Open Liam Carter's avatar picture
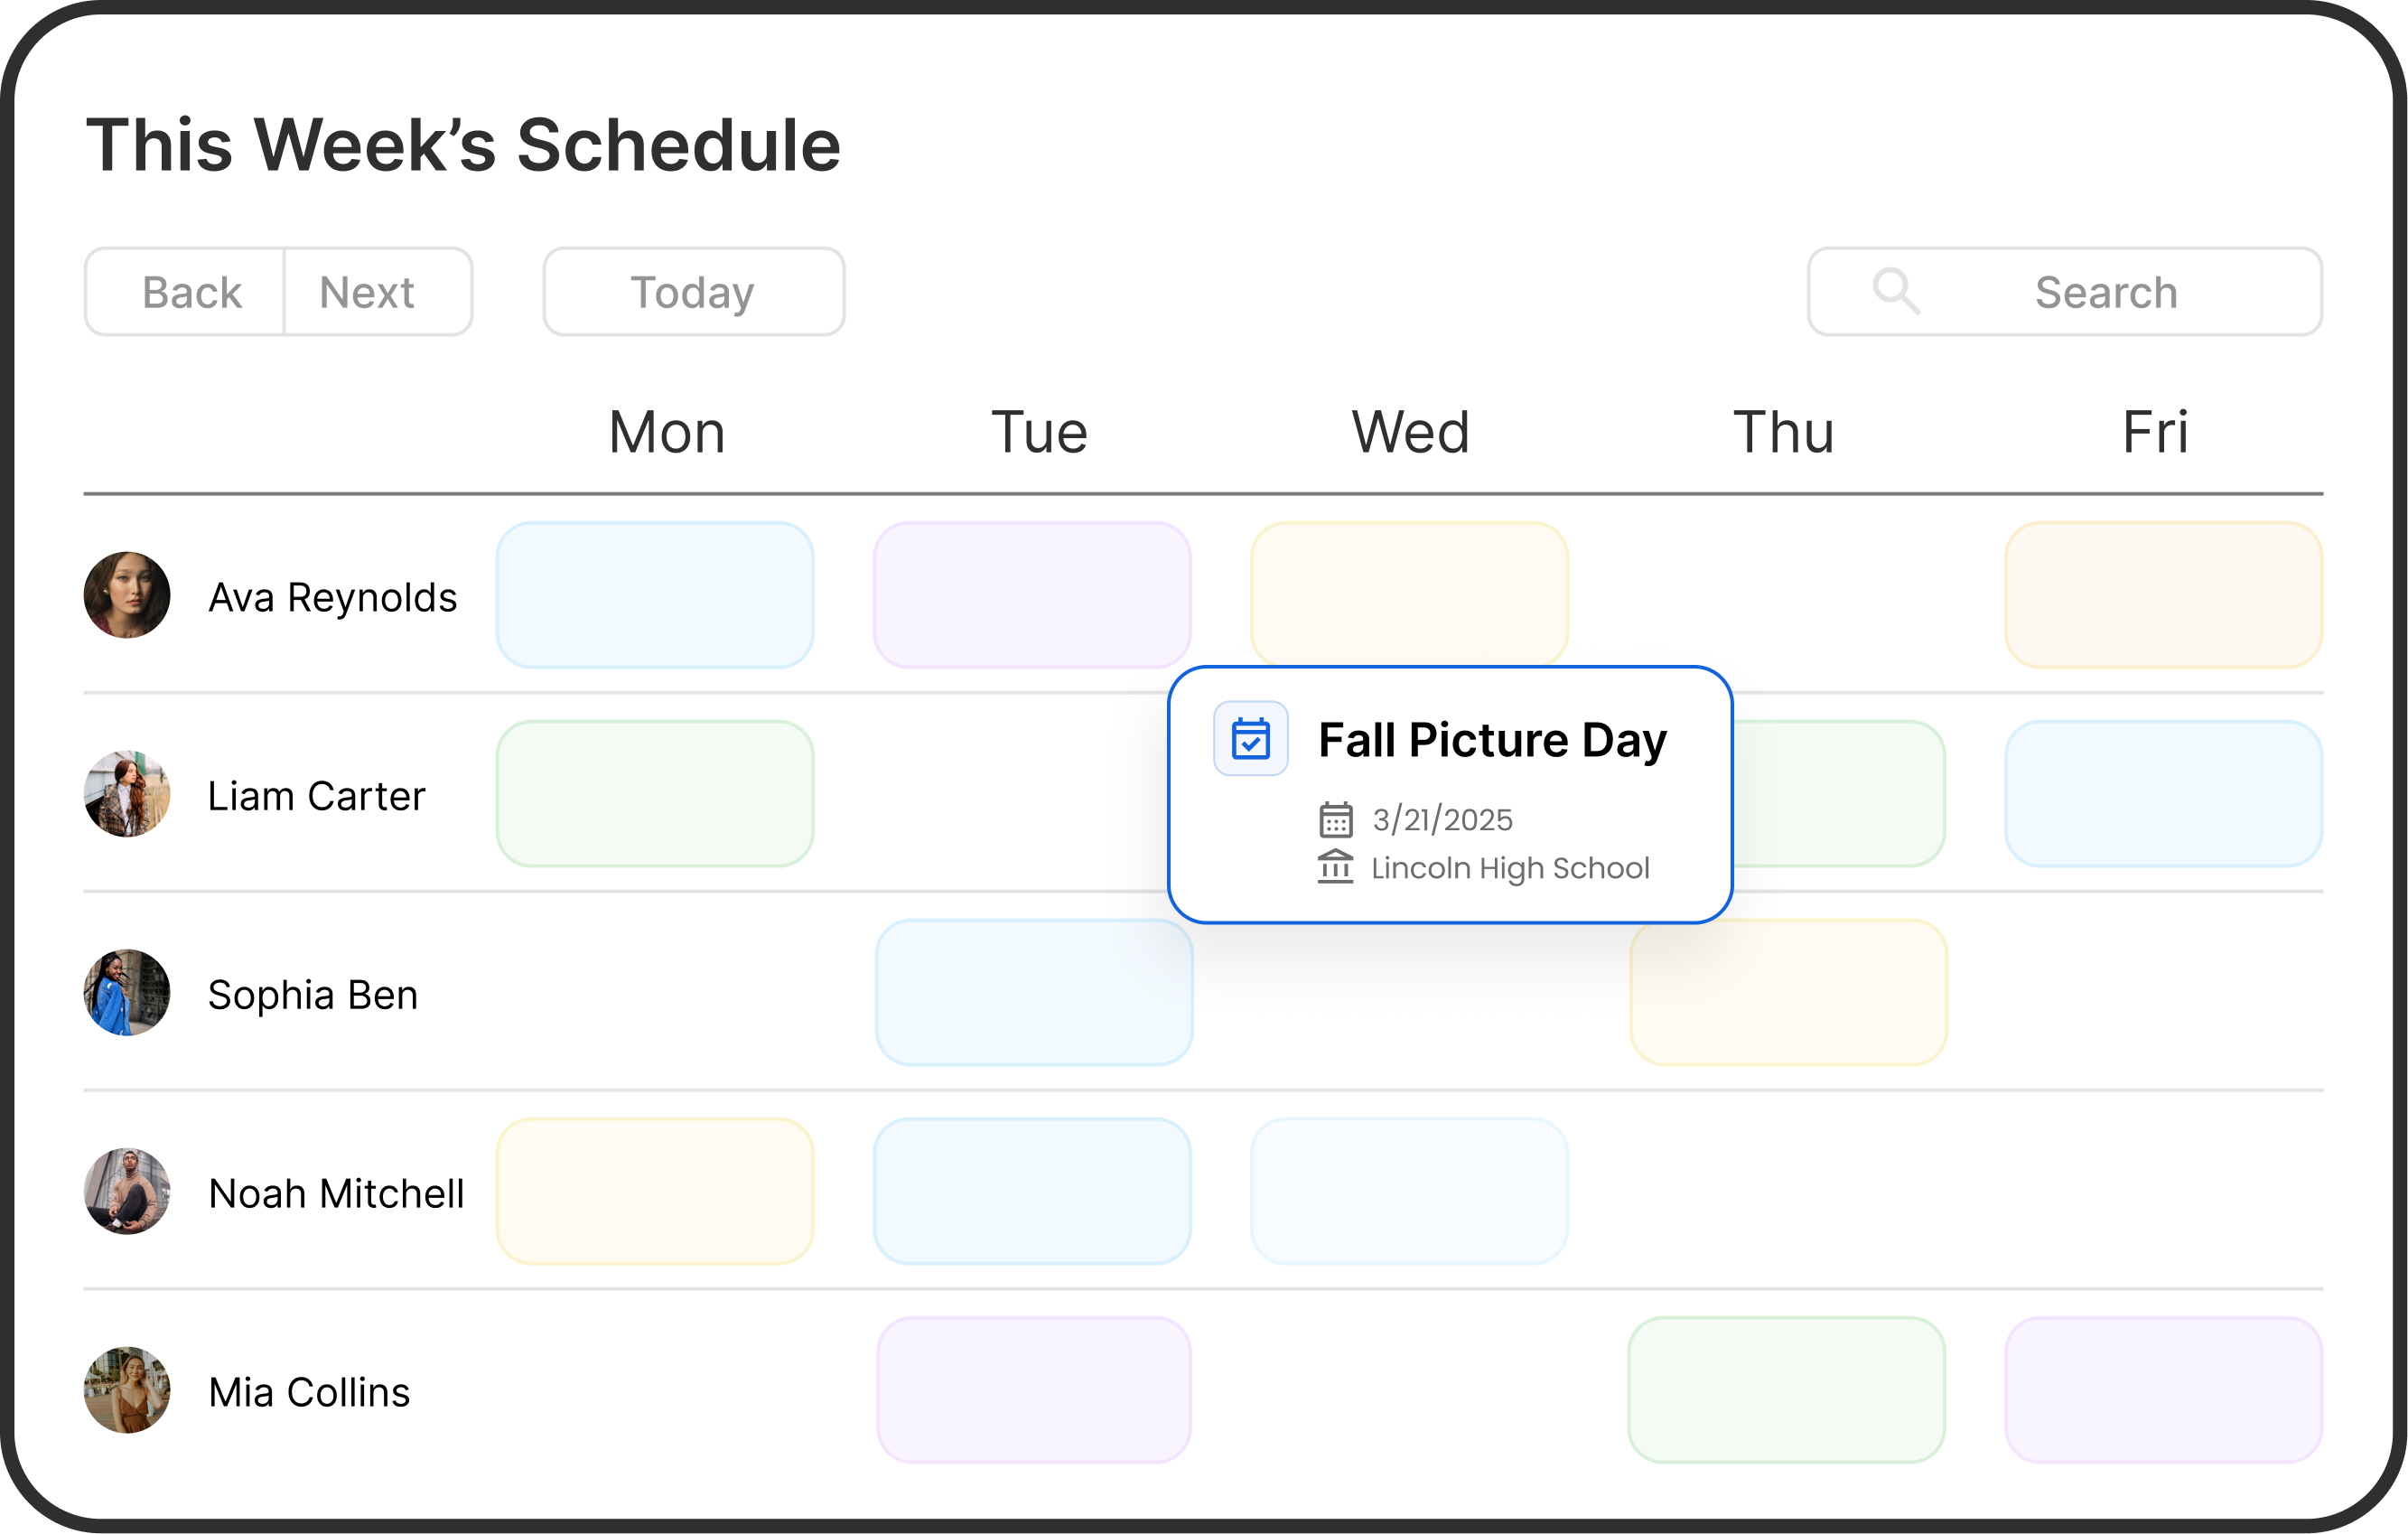Screen dimensions: 2408x1534 [127, 794]
